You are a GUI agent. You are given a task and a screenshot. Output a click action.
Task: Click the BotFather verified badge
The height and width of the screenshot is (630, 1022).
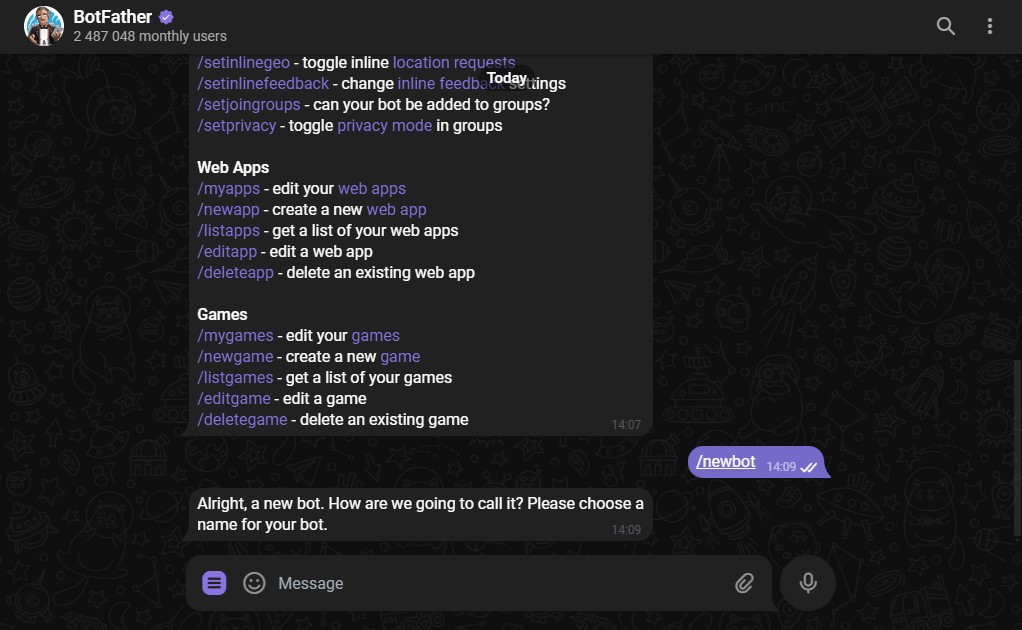166,17
